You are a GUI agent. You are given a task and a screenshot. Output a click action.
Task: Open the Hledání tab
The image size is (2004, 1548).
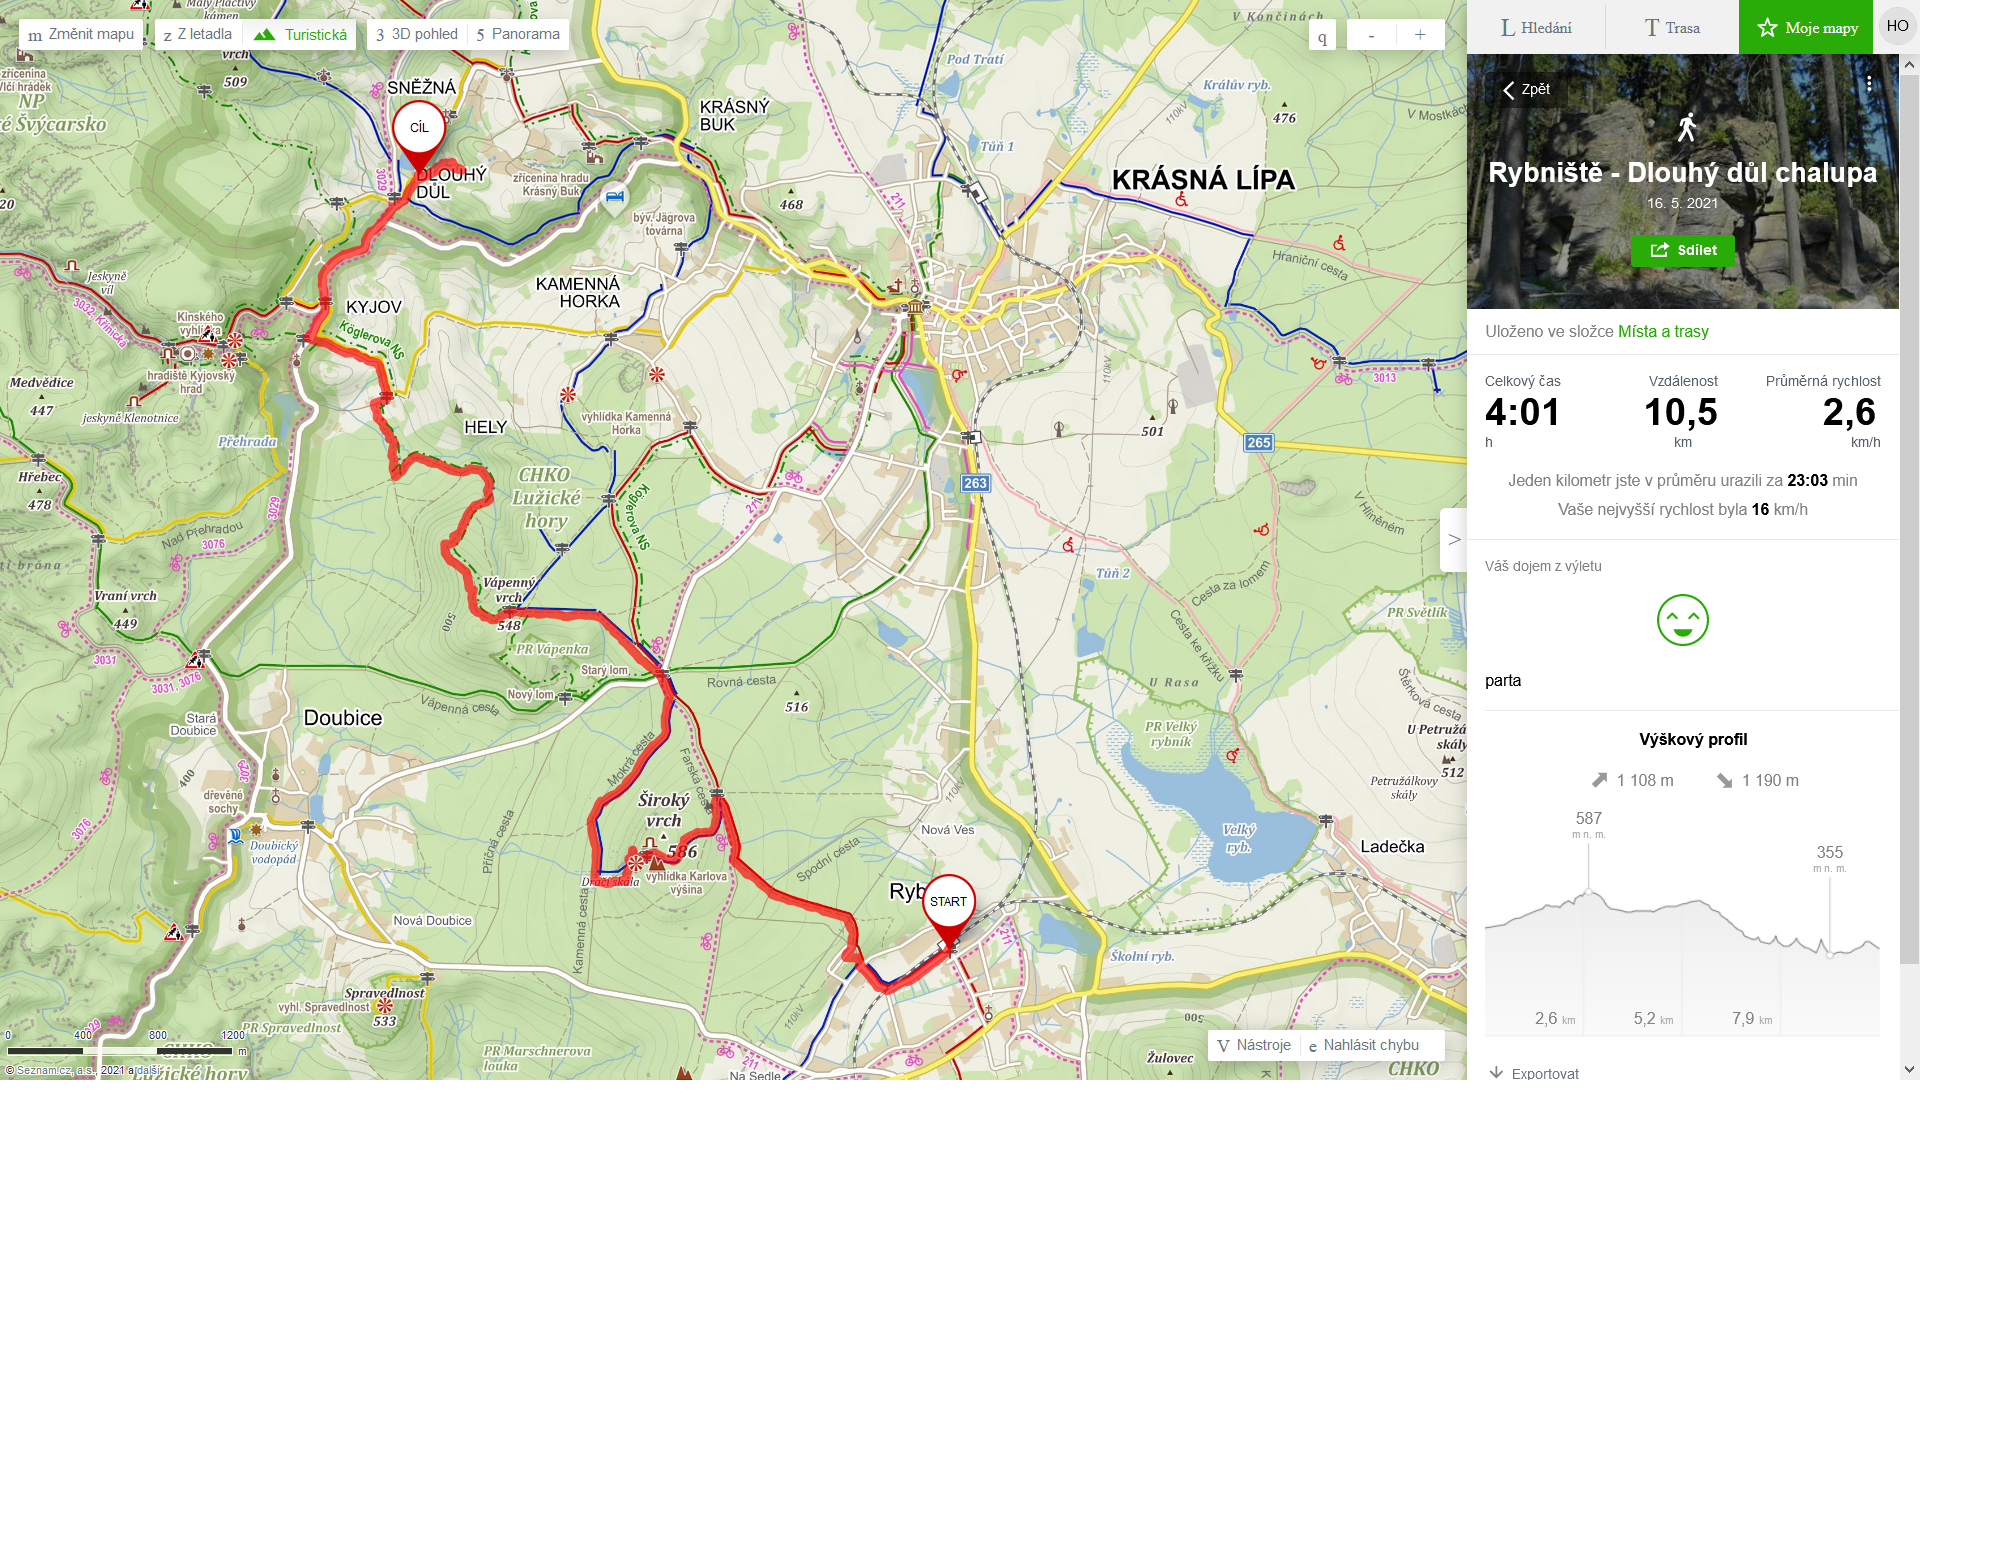[1536, 27]
